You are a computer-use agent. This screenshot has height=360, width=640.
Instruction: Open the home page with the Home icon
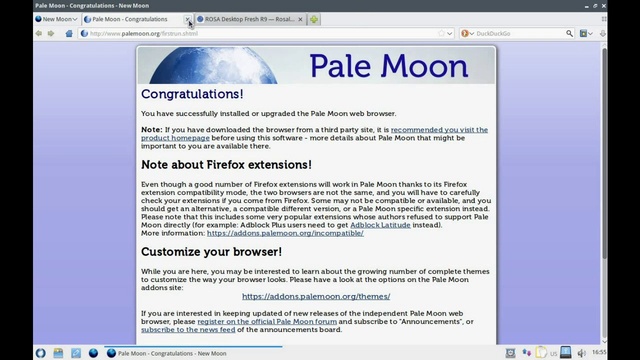point(69,33)
